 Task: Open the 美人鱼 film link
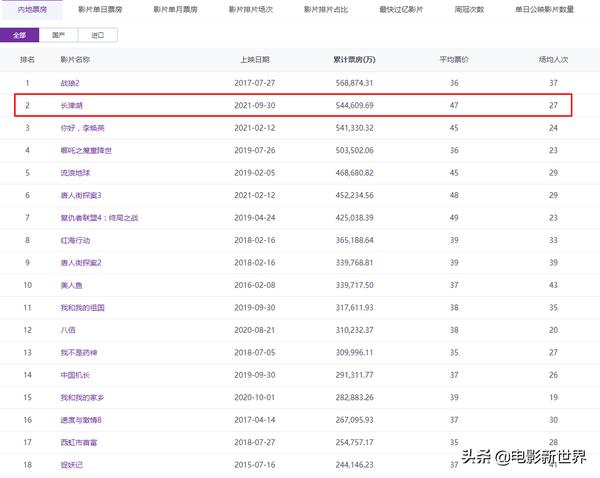point(72,285)
